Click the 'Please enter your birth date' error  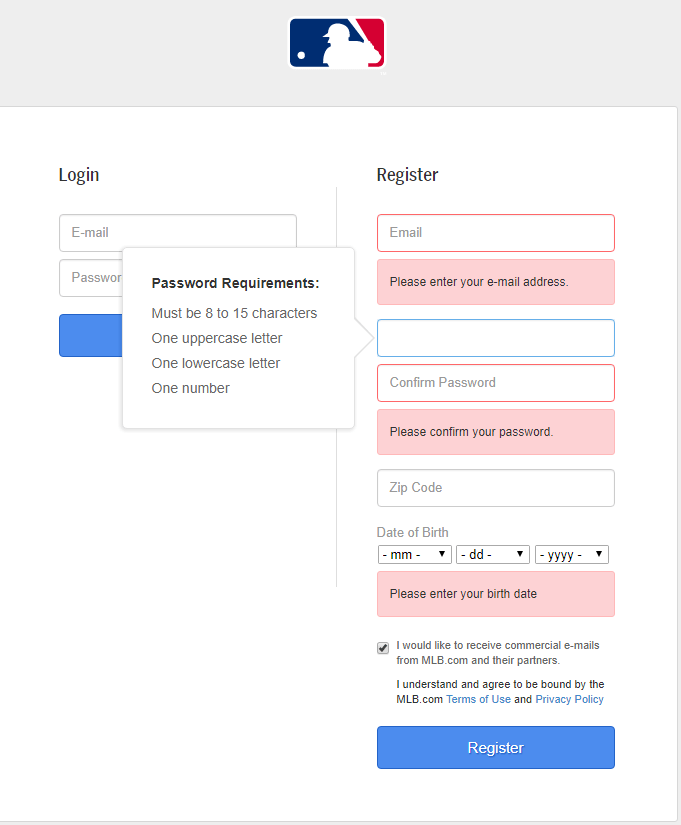coord(463,594)
